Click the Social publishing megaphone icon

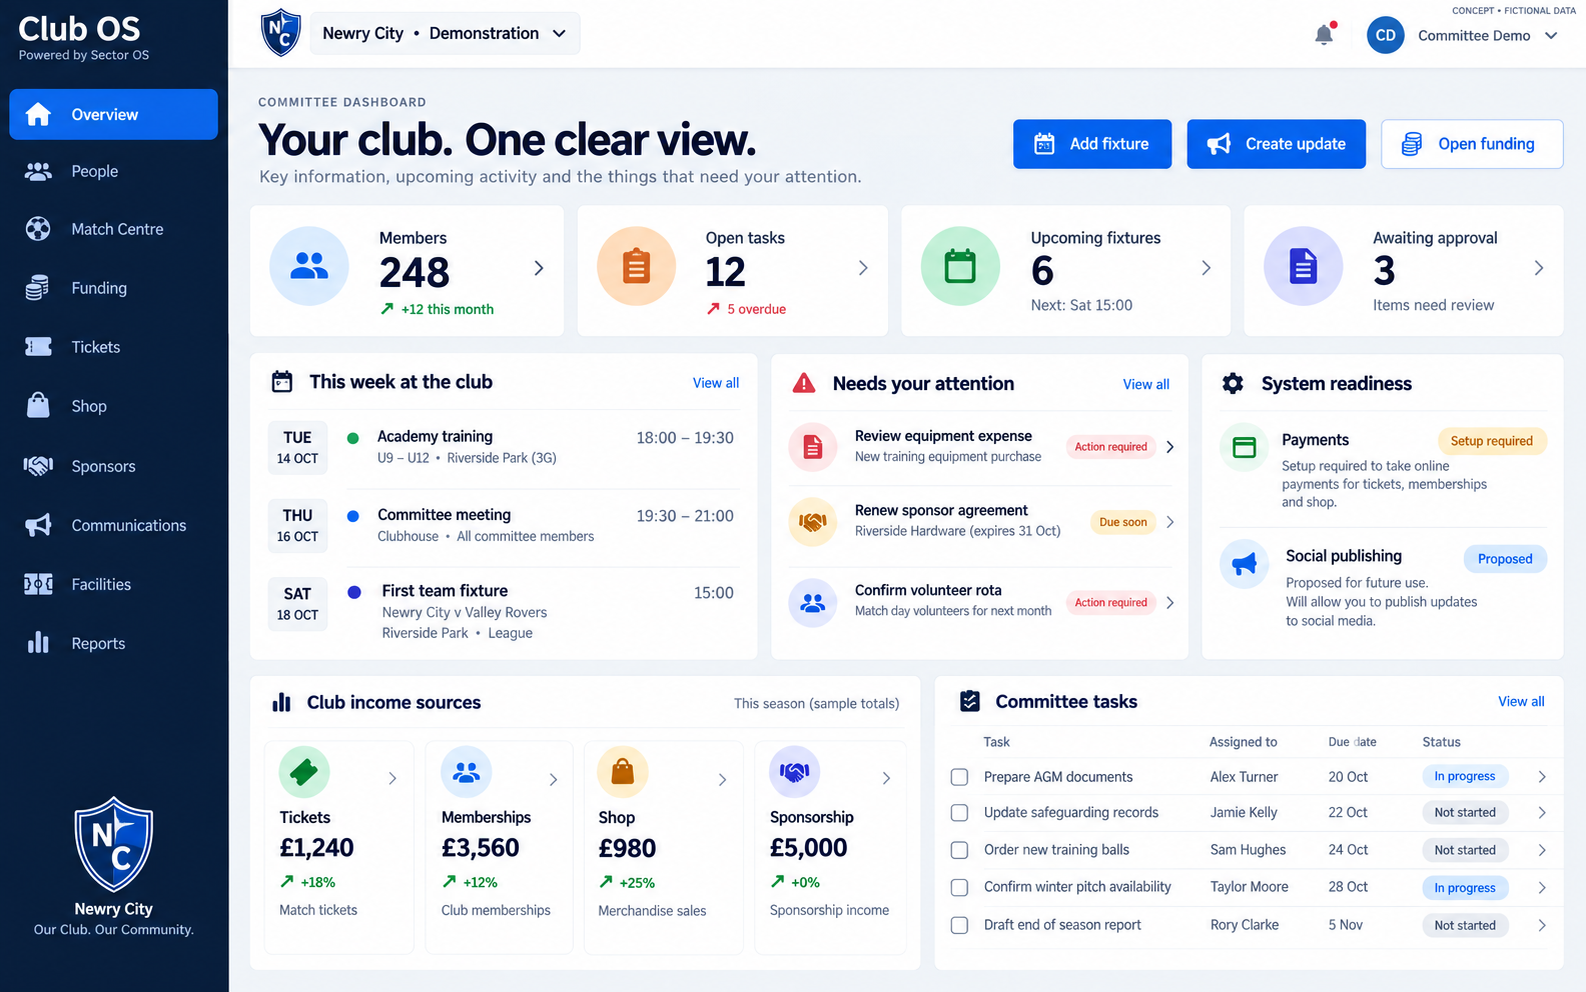coord(1244,564)
